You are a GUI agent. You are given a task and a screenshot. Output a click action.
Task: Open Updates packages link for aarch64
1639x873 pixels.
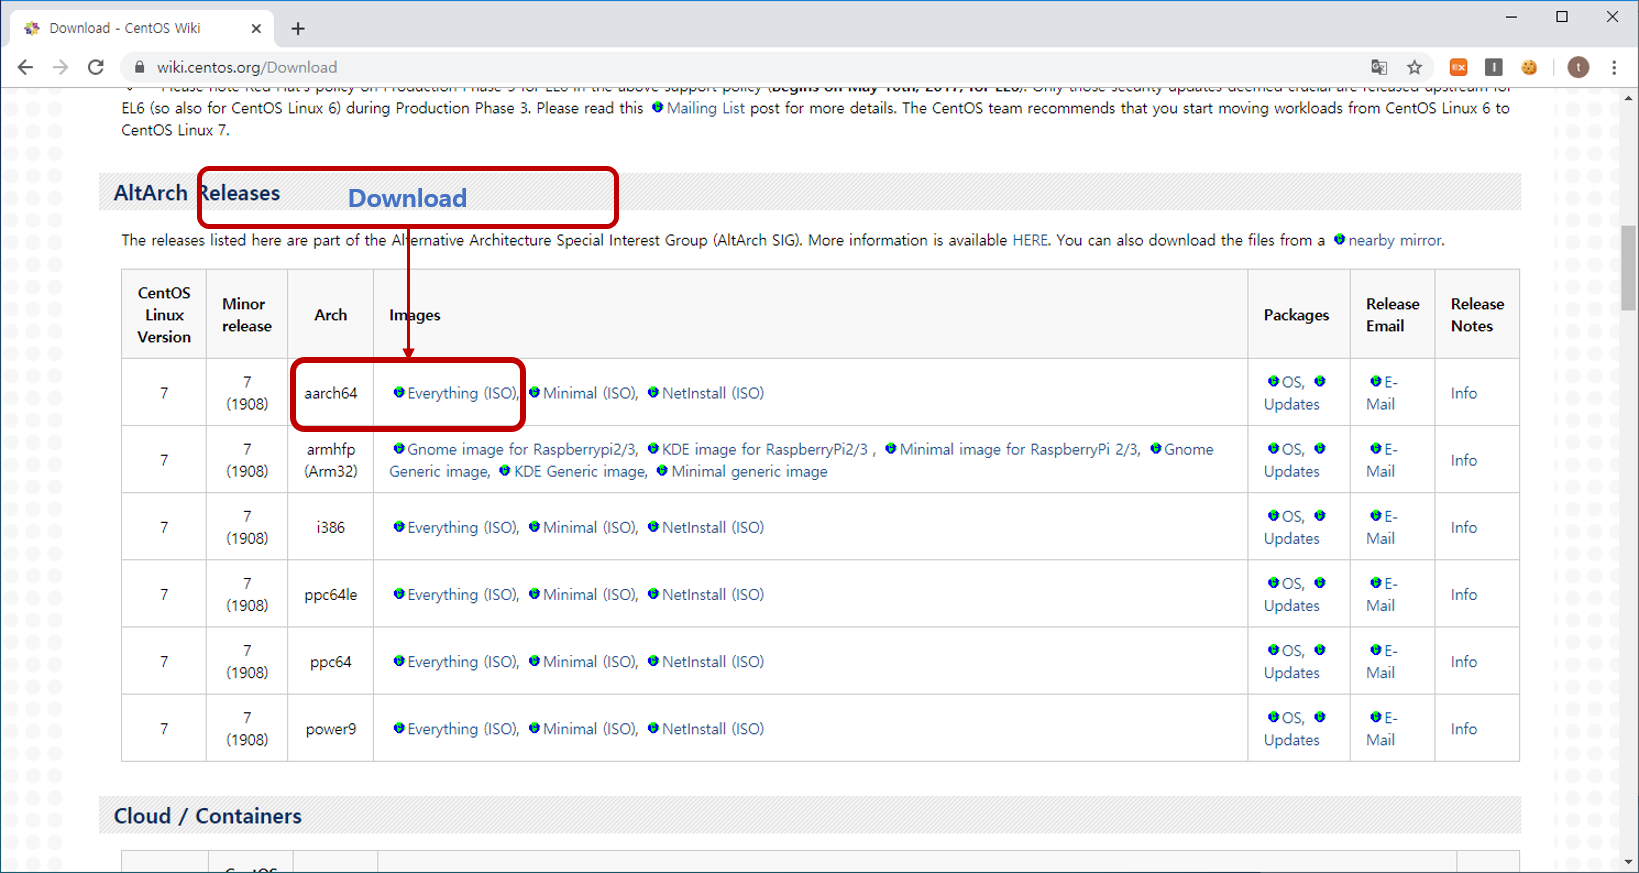(1292, 404)
